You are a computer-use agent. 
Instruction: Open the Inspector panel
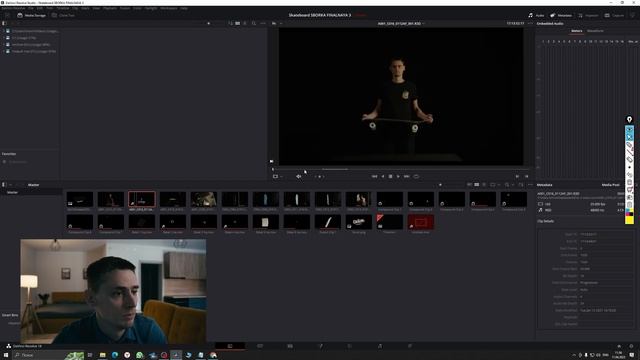[588, 15]
